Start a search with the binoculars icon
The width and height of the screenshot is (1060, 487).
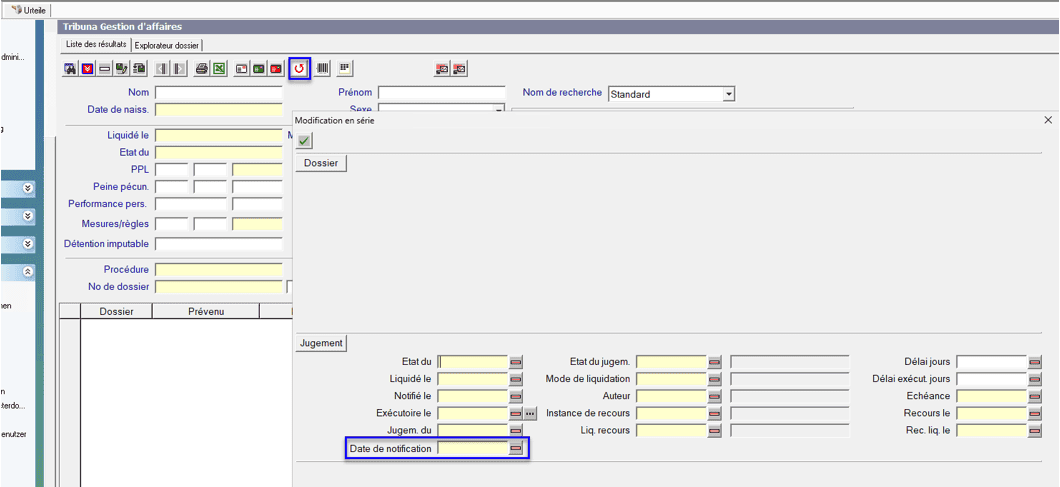click(x=70, y=68)
